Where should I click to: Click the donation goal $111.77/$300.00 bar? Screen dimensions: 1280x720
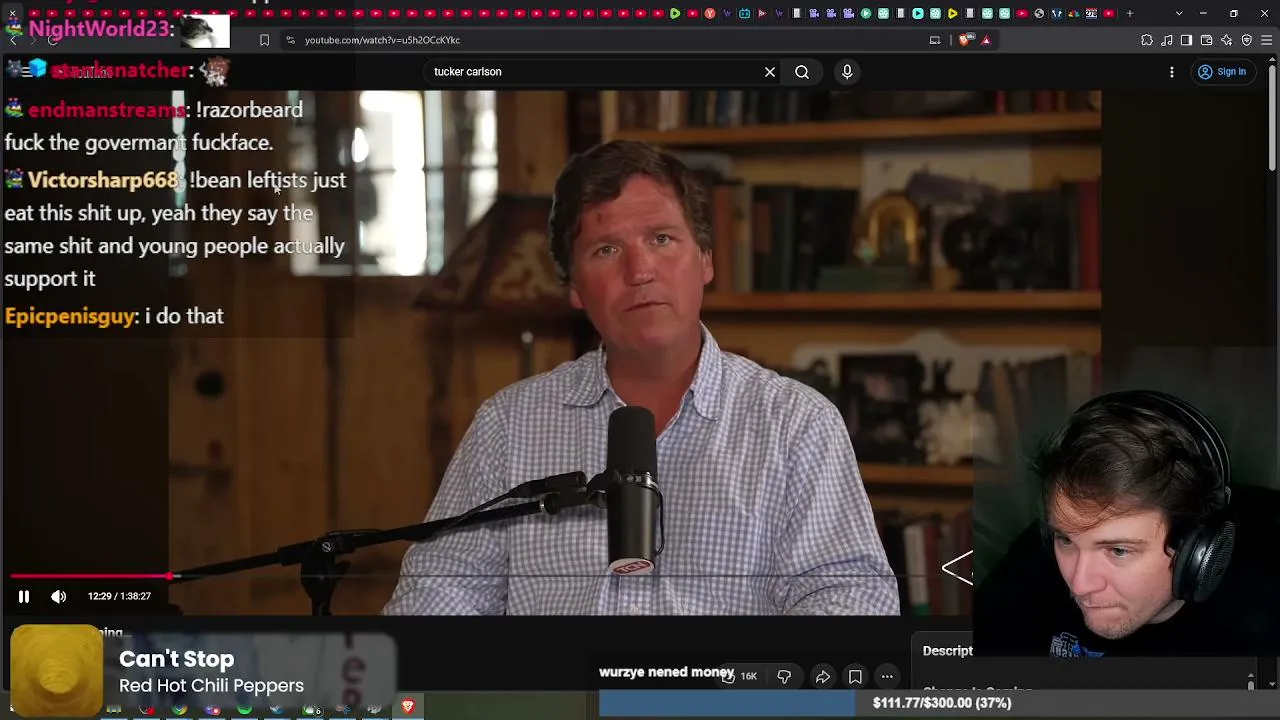pyautogui.click(x=940, y=703)
